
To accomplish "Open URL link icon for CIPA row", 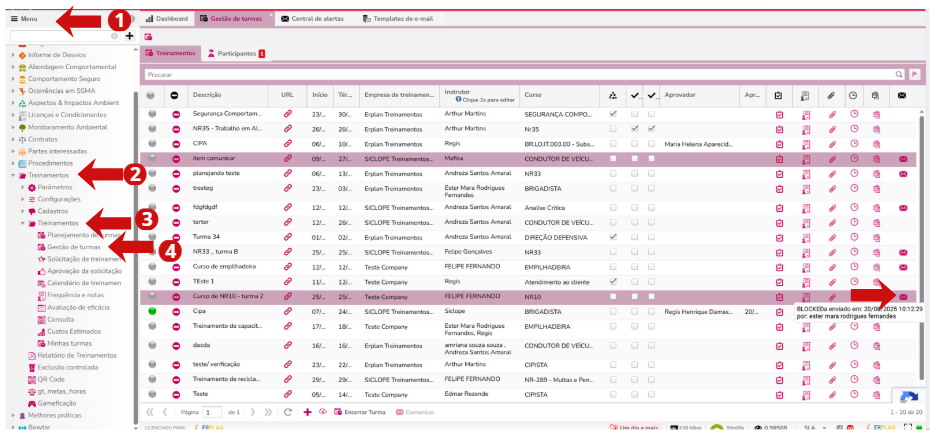I will point(288,143).
